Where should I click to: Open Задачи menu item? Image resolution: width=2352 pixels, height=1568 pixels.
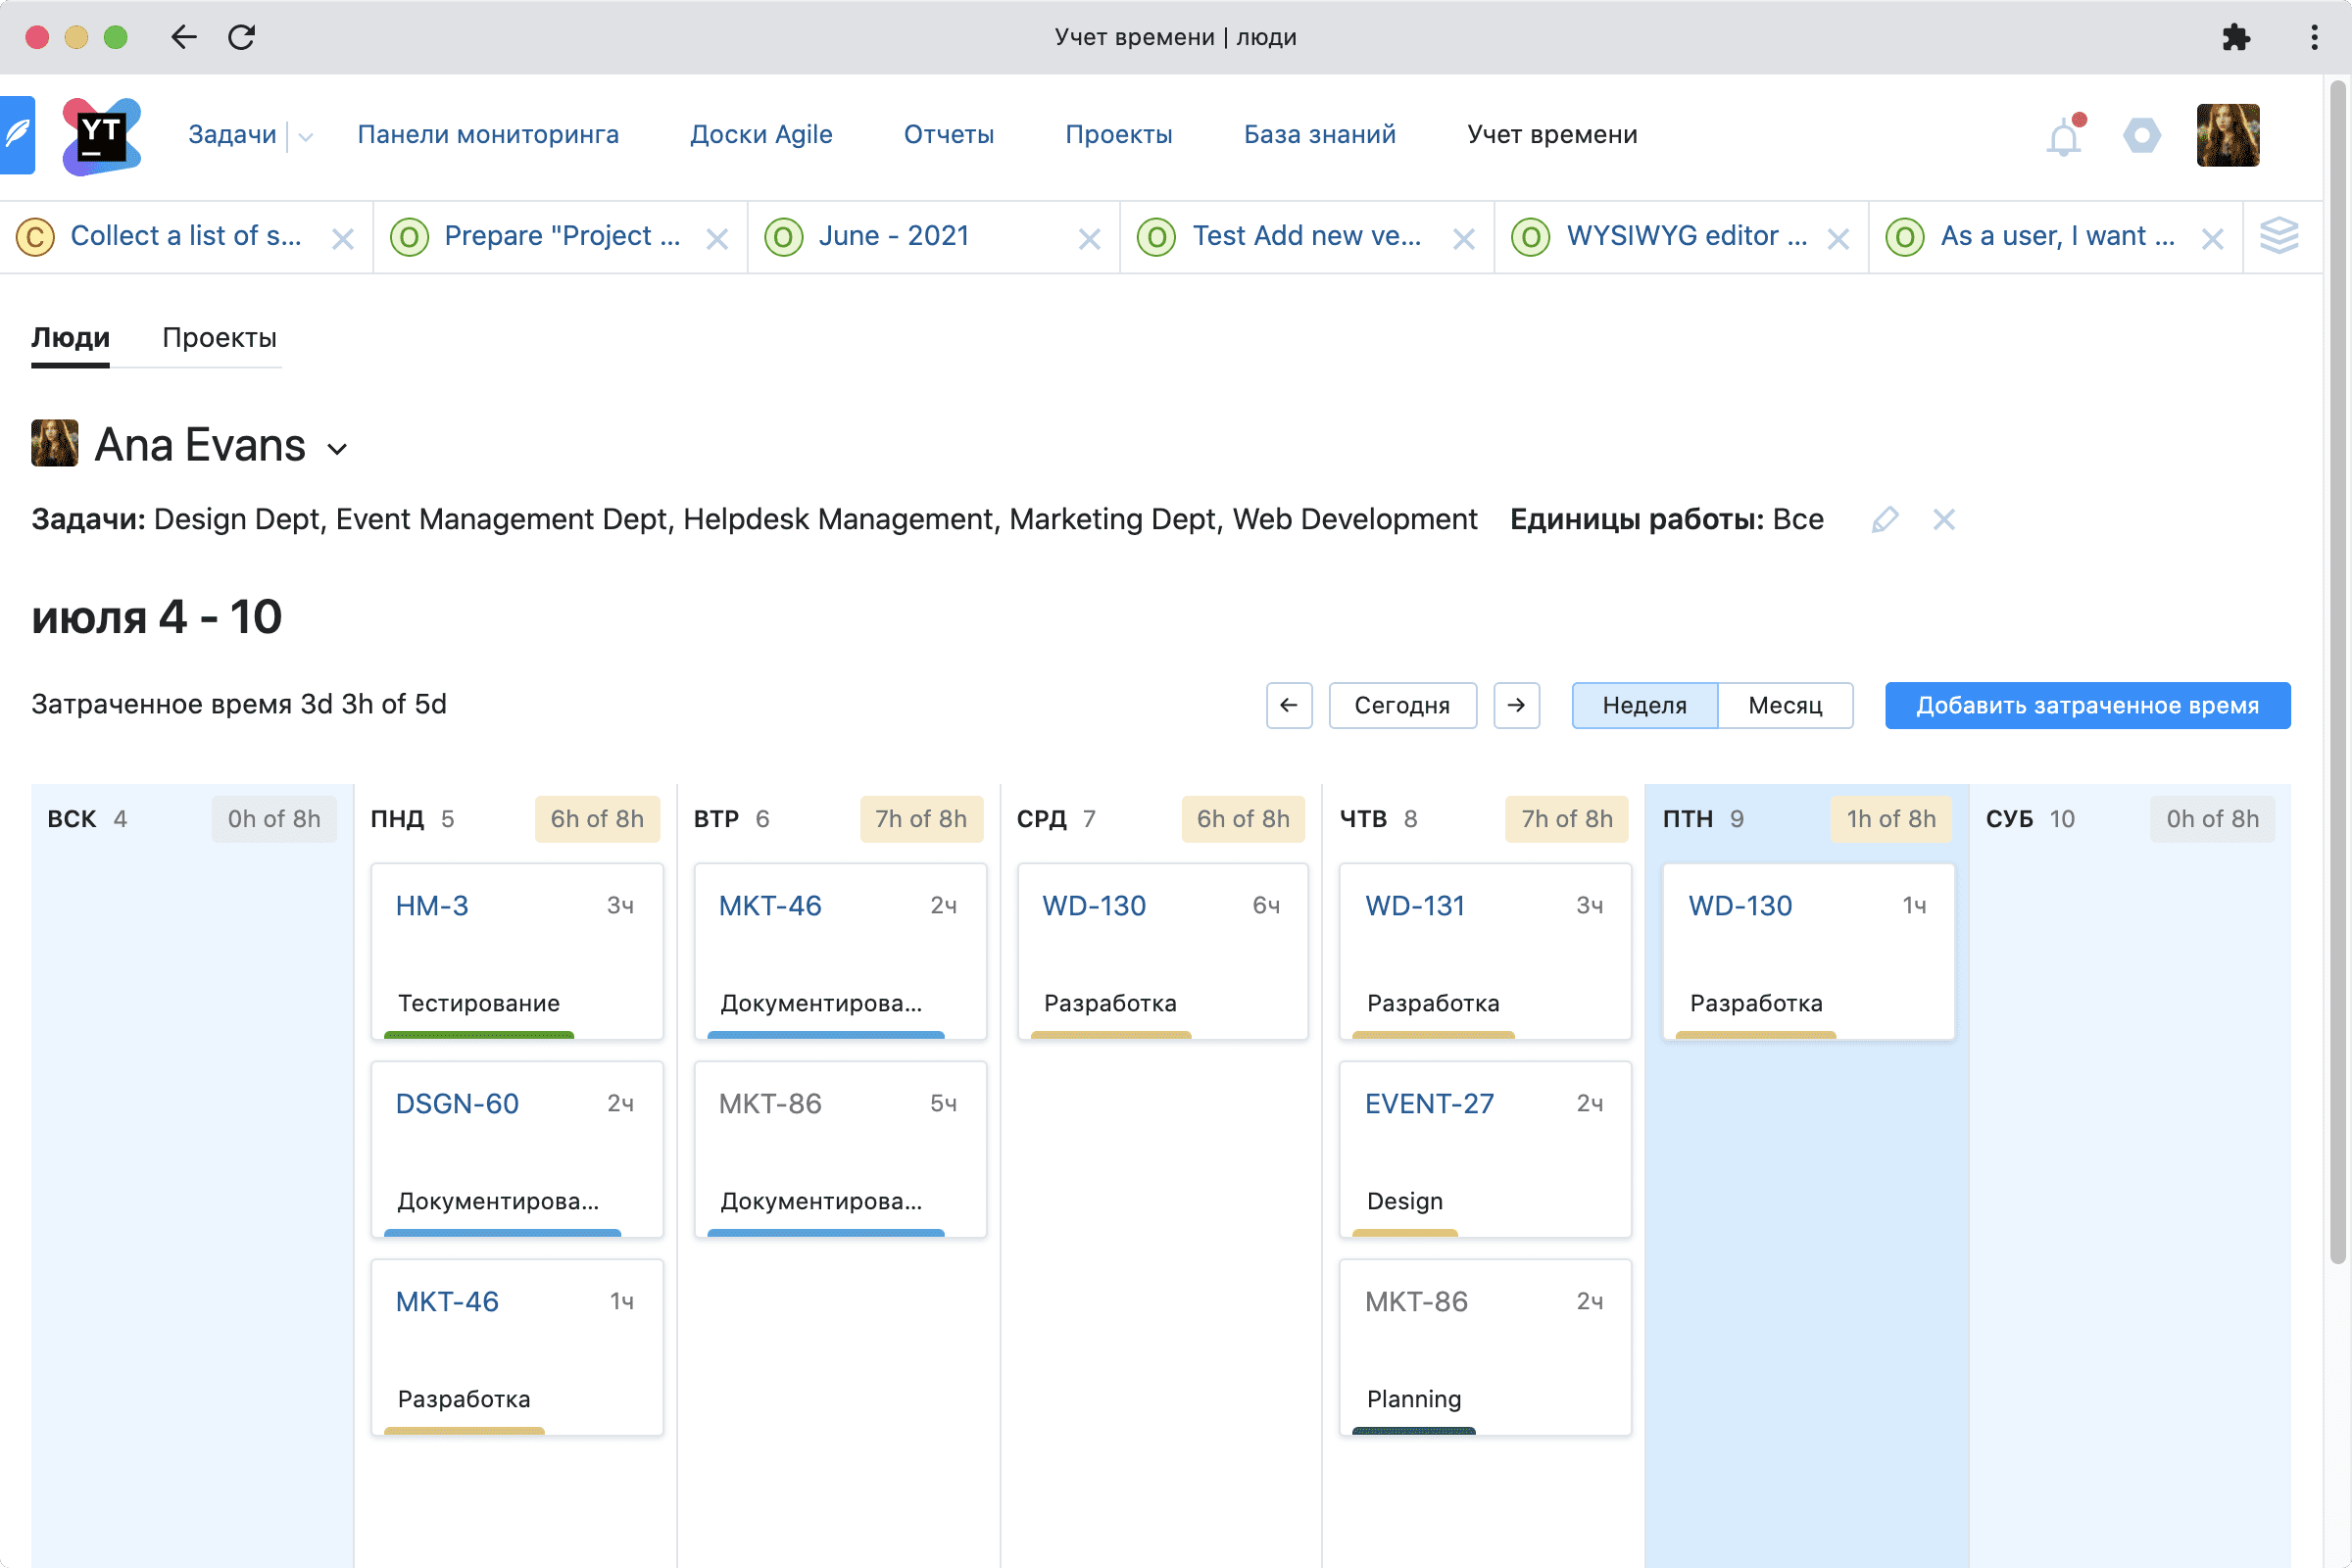pos(233,133)
